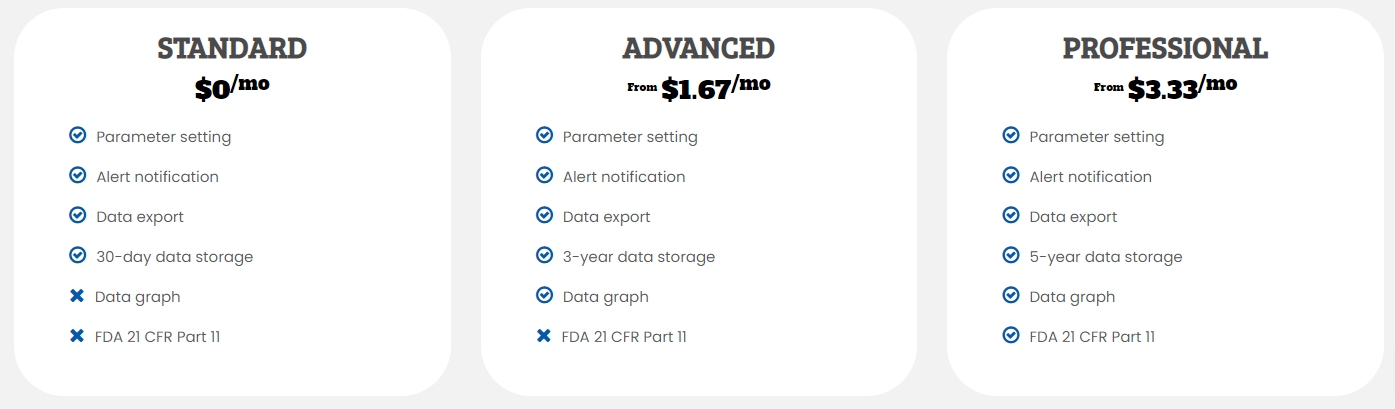Click the check icon next to Professional Data graph

click(x=1011, y=295)
